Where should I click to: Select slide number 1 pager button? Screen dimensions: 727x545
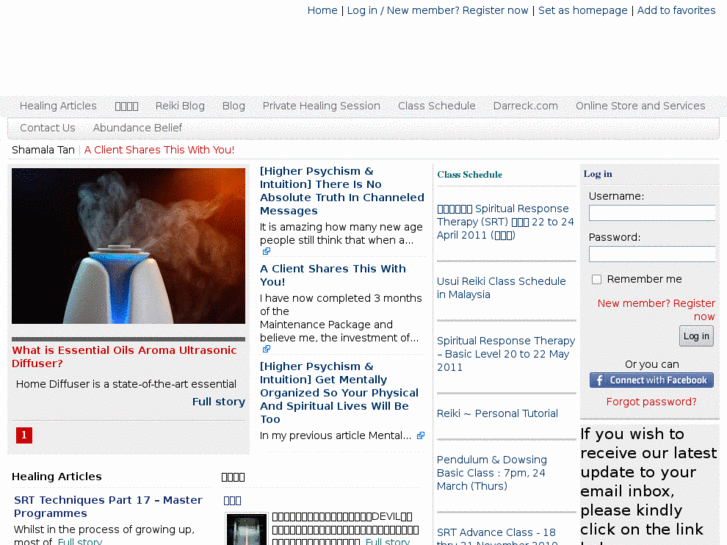24,435
